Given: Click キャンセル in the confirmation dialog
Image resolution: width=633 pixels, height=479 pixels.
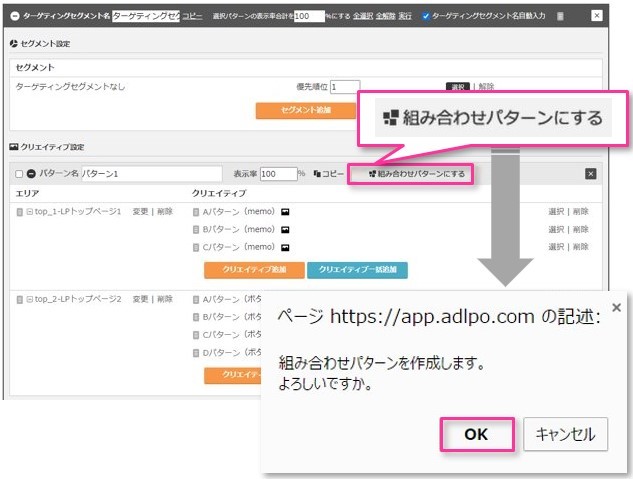Looking at the screenshot, I should (x=565, y=434).
